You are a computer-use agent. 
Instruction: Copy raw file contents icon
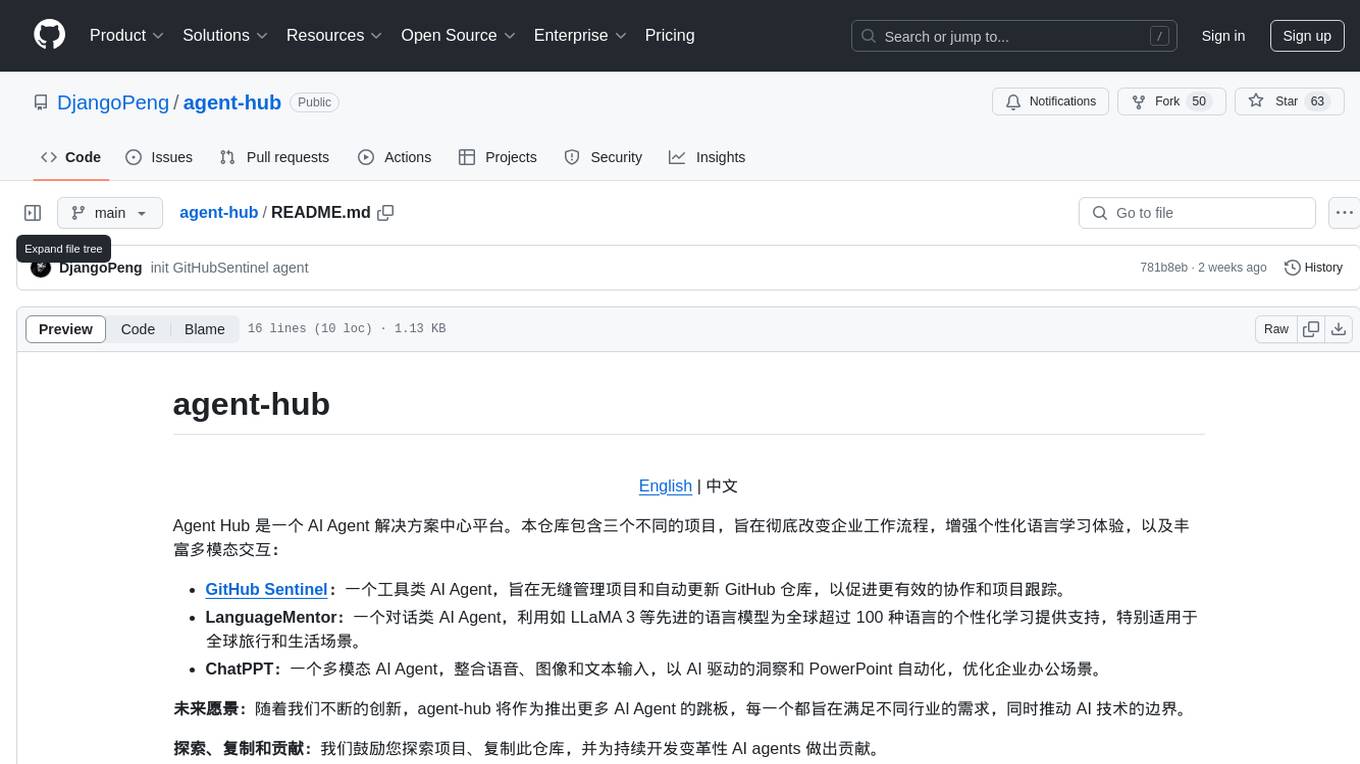pos(1311,329)
